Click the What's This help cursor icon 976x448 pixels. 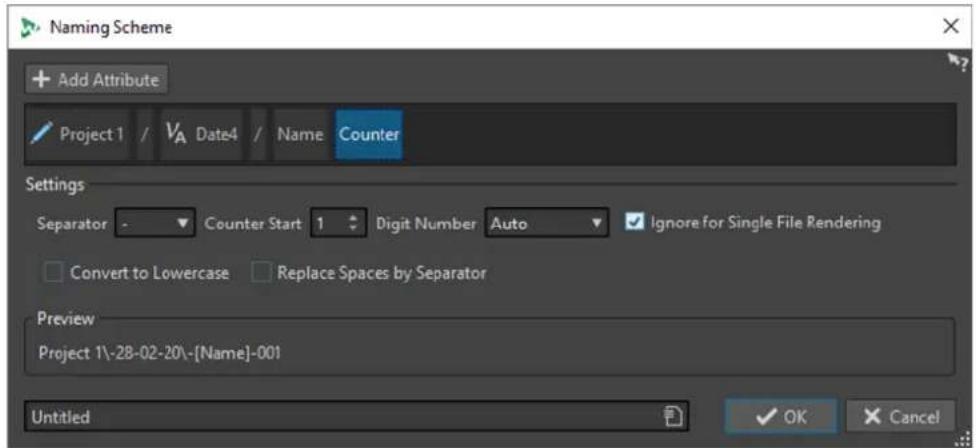(x=957, y=62)
